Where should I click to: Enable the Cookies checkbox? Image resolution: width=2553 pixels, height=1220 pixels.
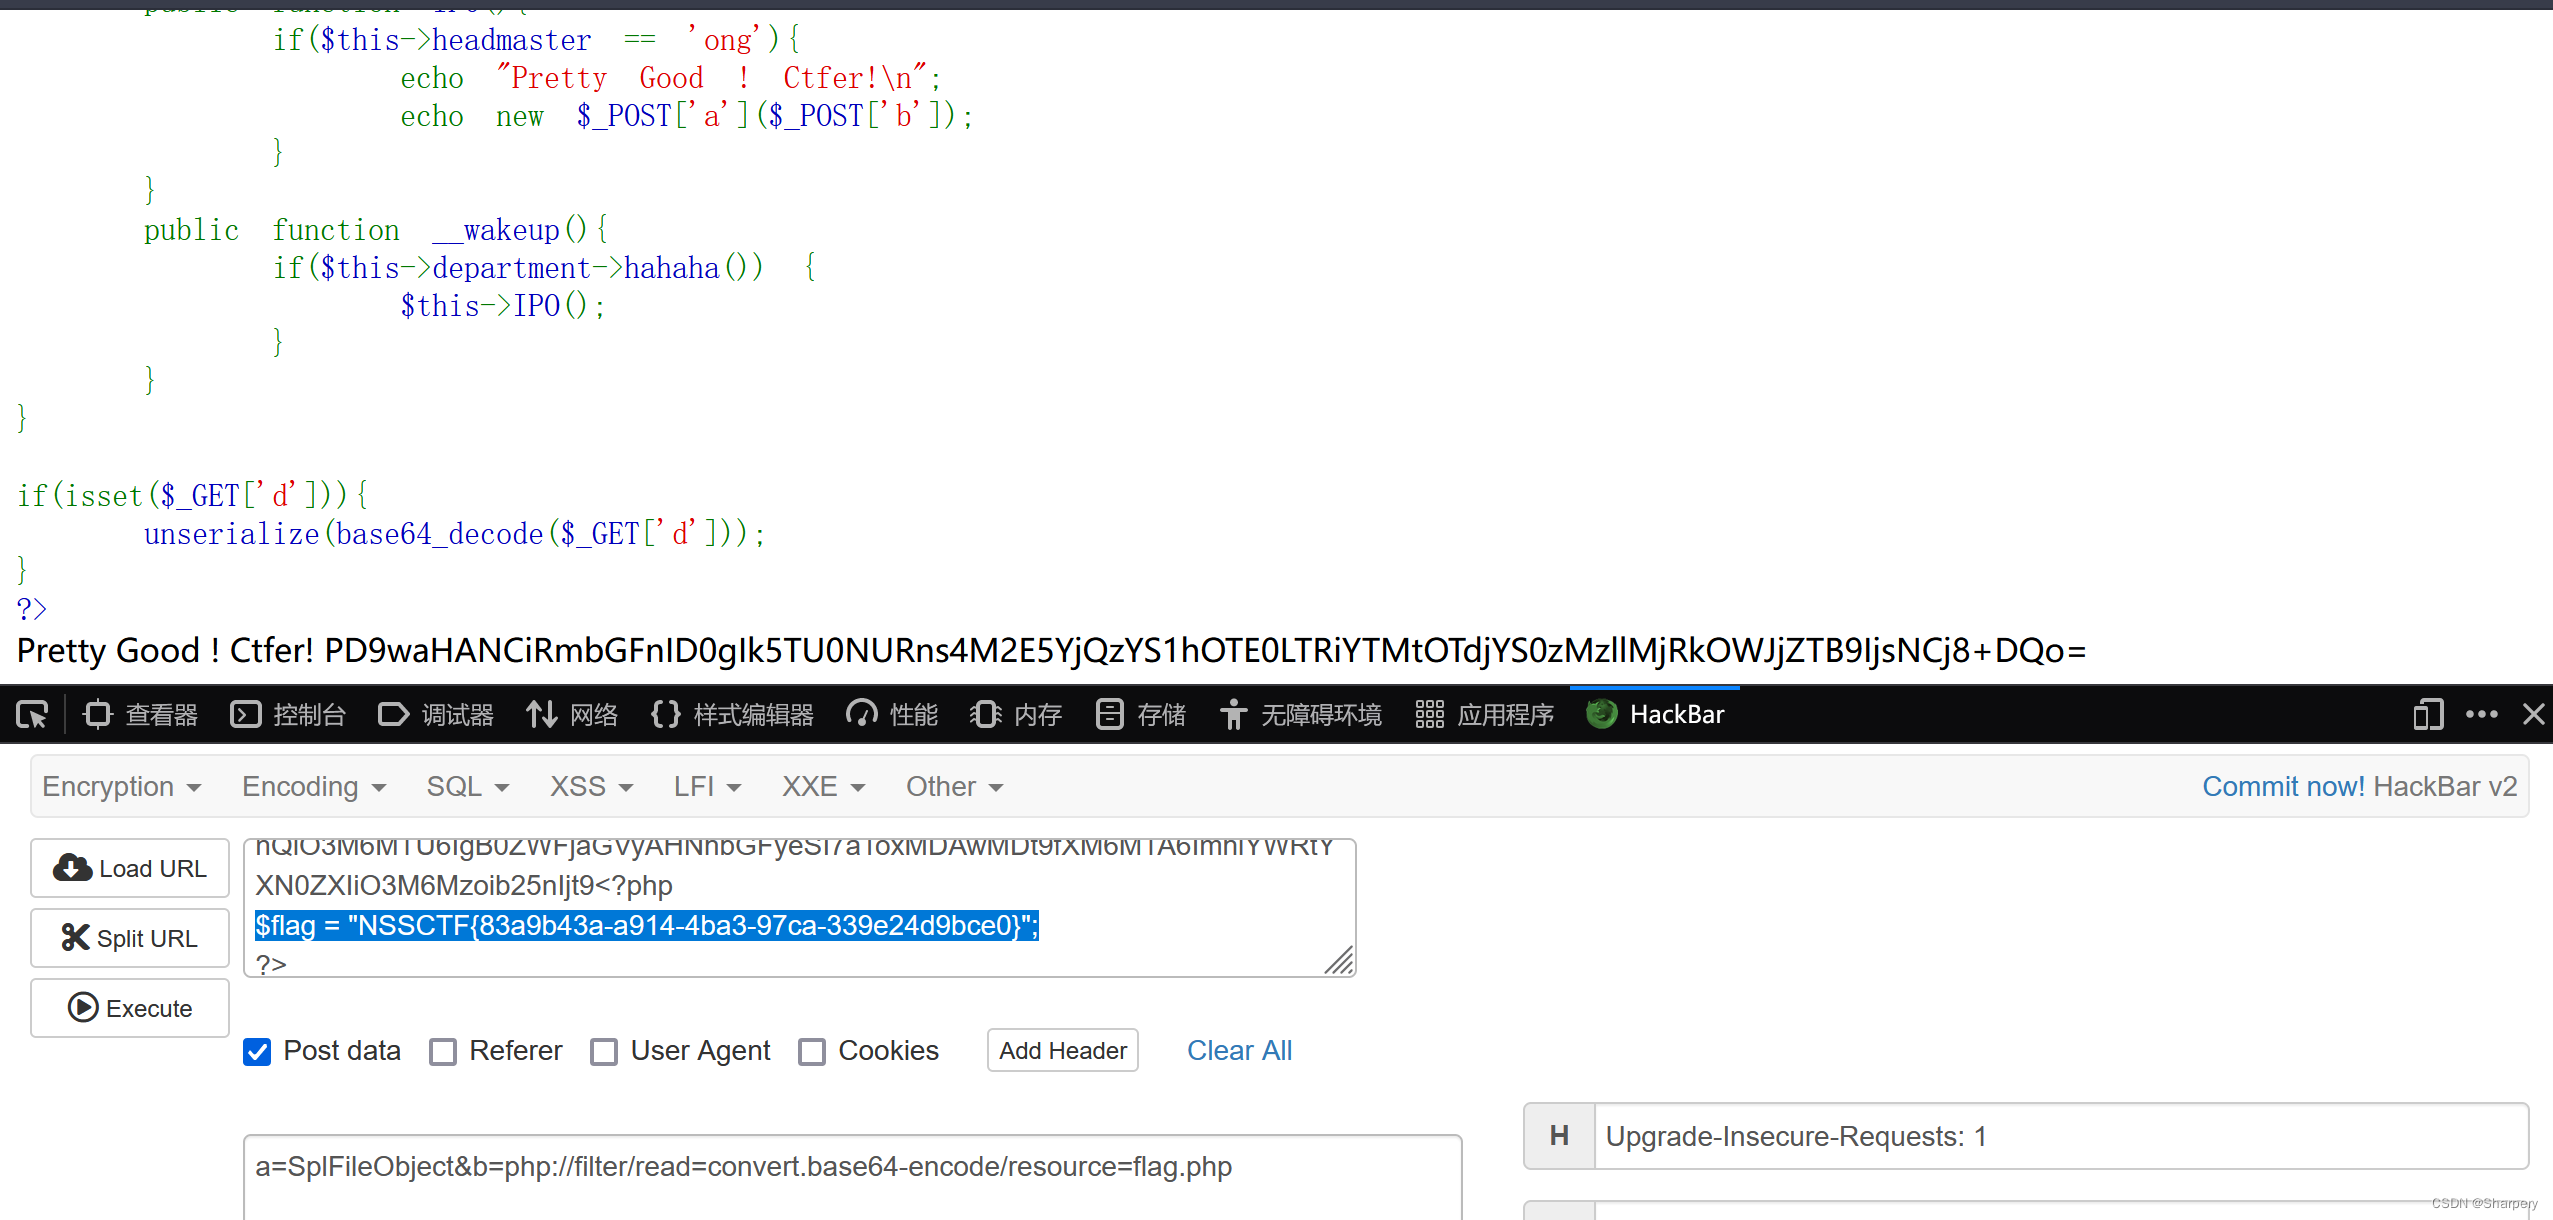tap(812, 1051)
